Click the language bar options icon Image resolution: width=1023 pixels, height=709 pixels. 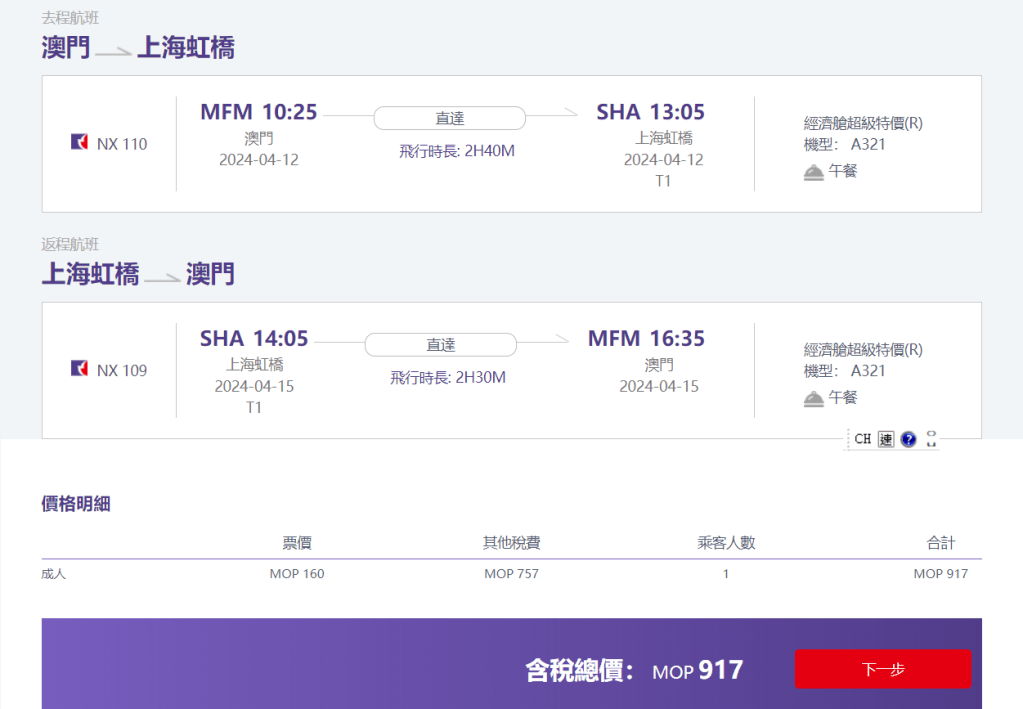931,439
